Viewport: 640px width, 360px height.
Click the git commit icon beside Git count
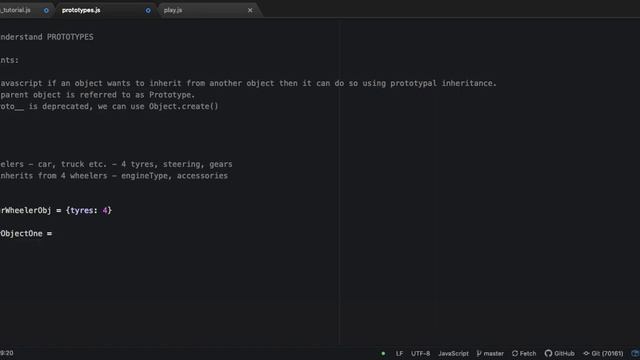[586, 353]
